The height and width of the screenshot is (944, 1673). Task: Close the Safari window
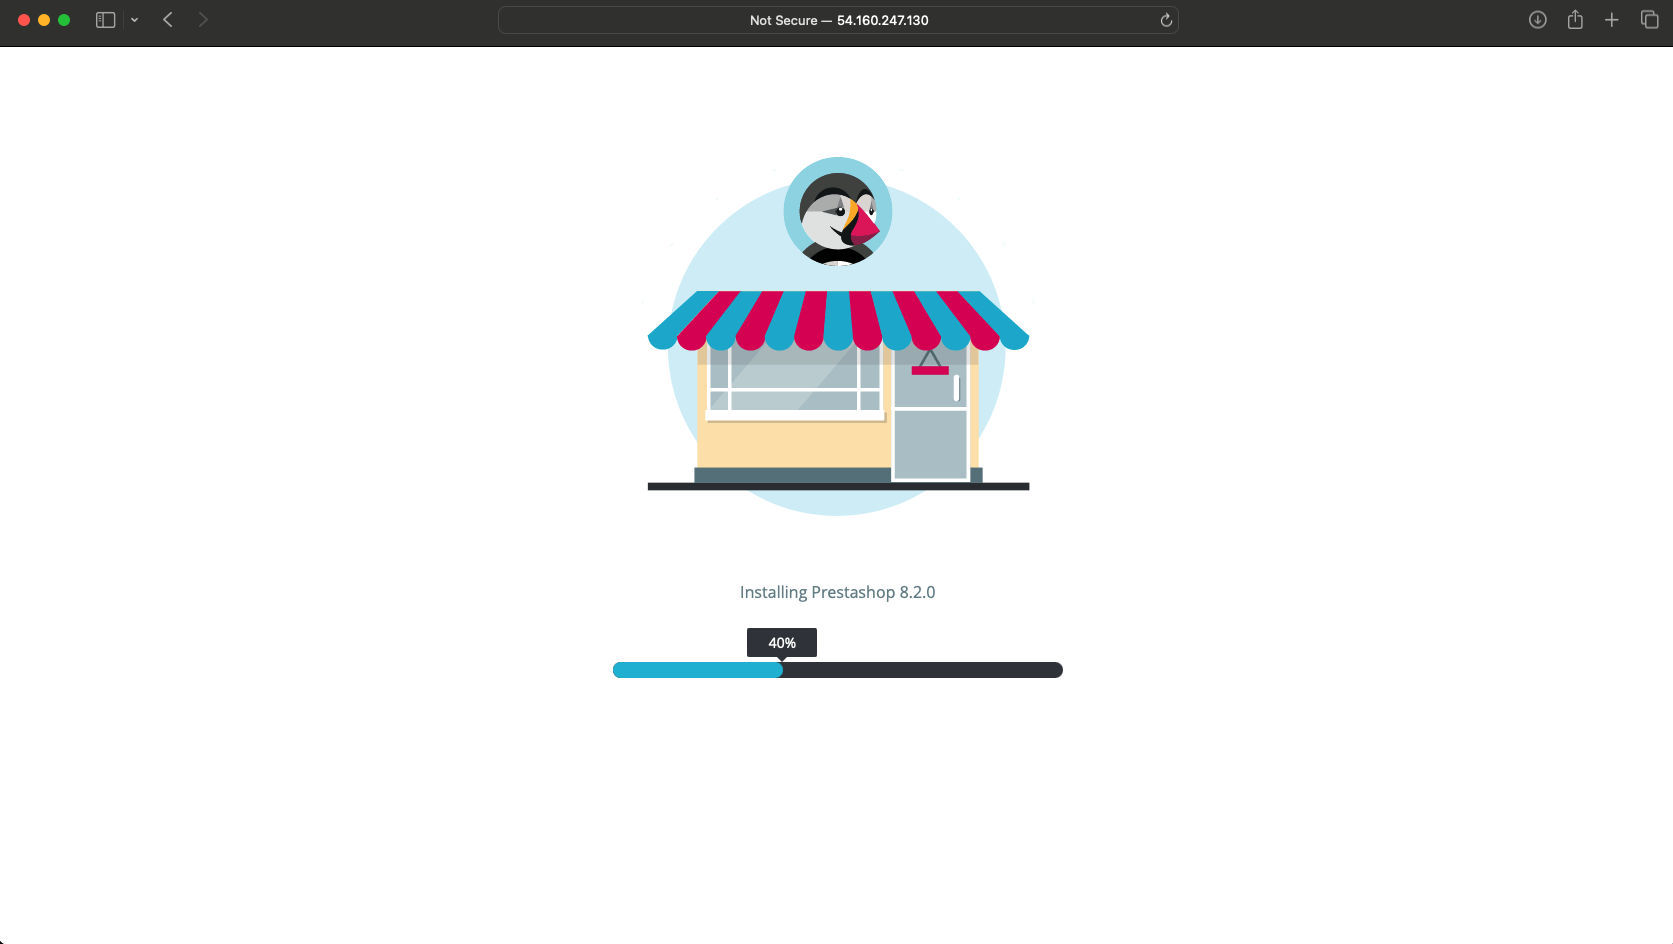(24, 20)
